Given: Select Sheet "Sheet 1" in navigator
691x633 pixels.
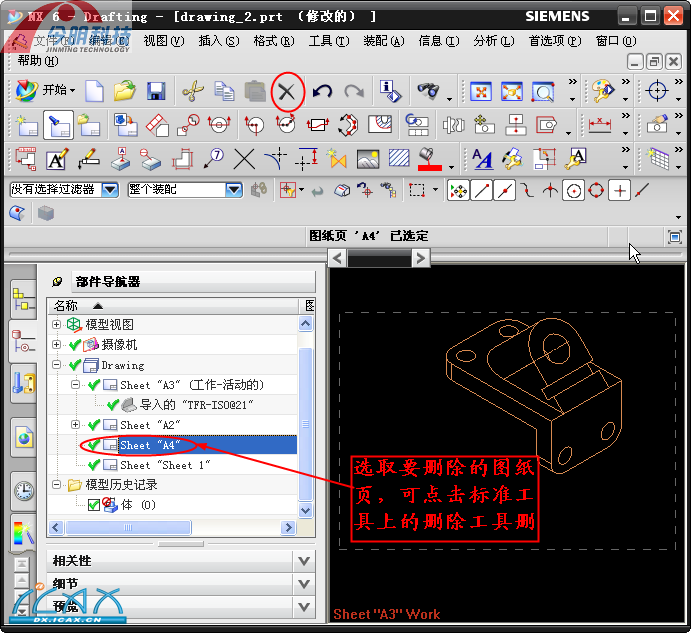Looking at the screenshot, I should 165,465.
